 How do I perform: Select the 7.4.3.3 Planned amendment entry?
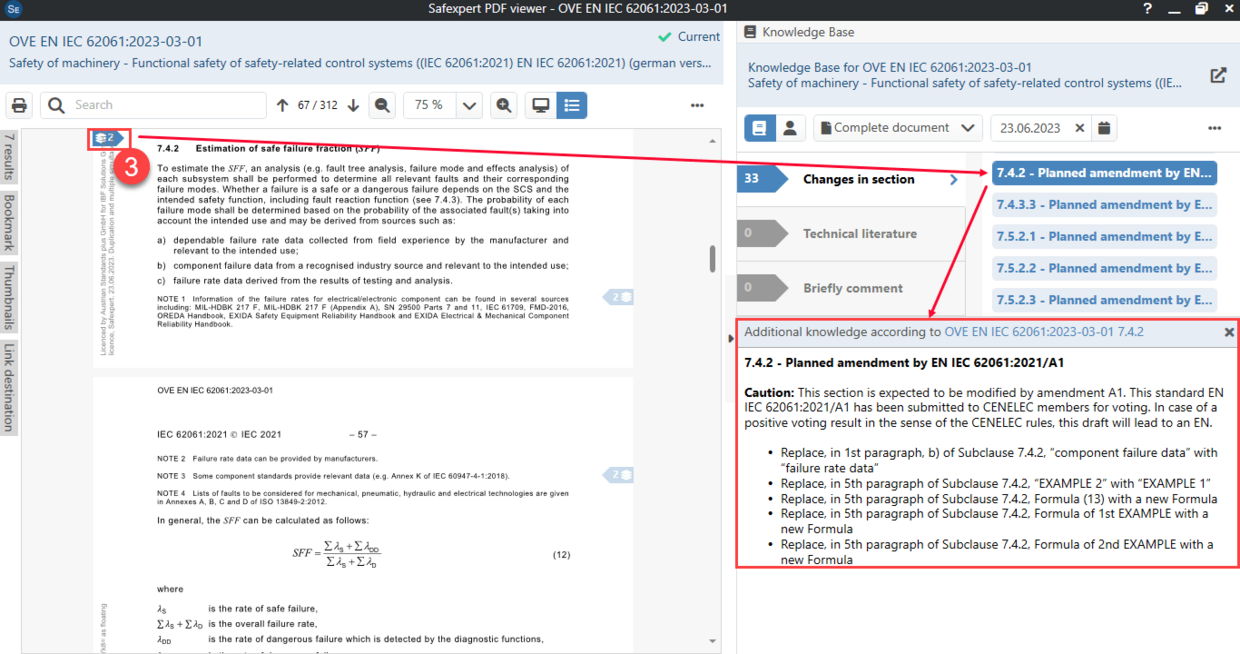pyautogui.click(x=1104, y=204)
